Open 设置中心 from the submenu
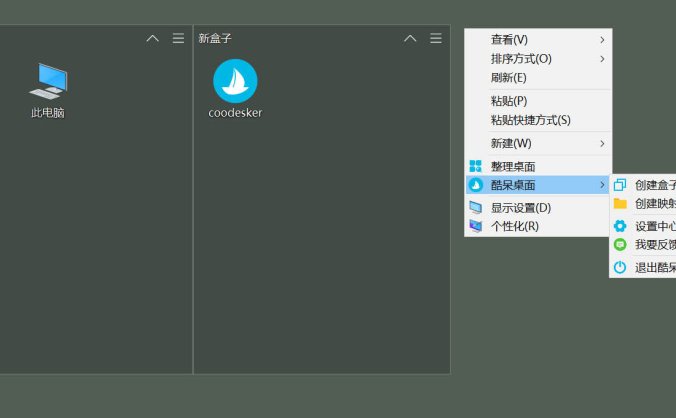 643,226
